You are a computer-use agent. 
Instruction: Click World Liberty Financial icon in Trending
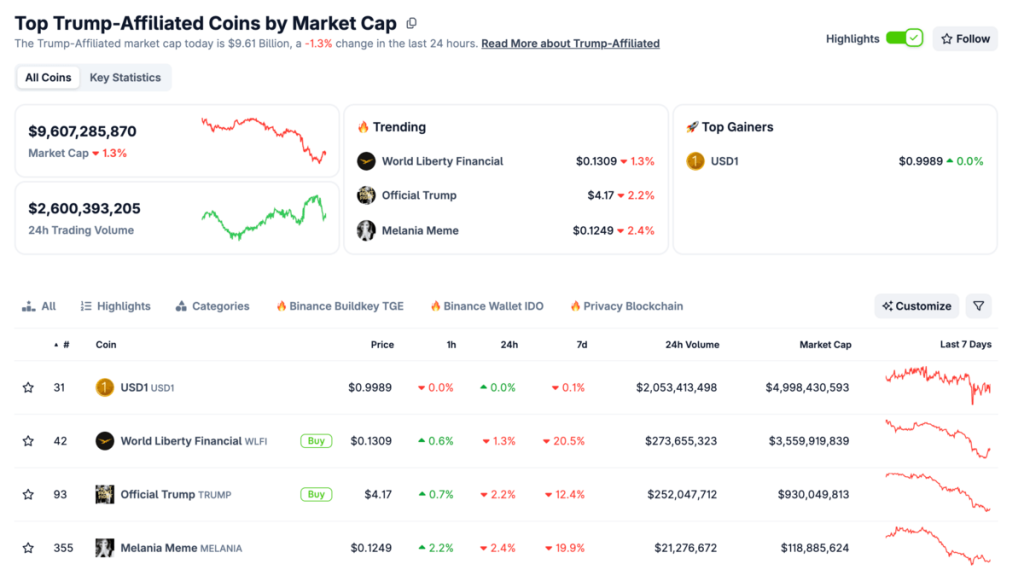pos(366,161)
